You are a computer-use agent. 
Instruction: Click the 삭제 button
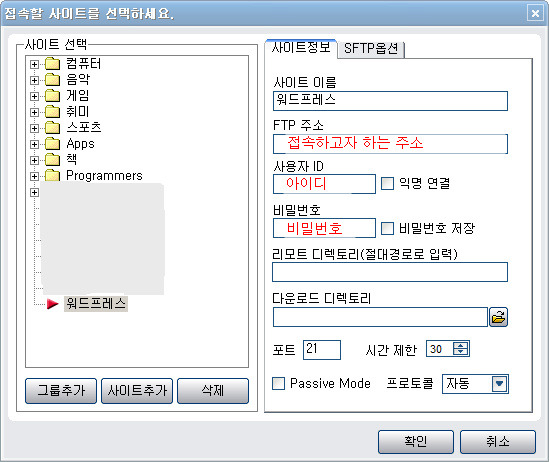coord(213,391)
